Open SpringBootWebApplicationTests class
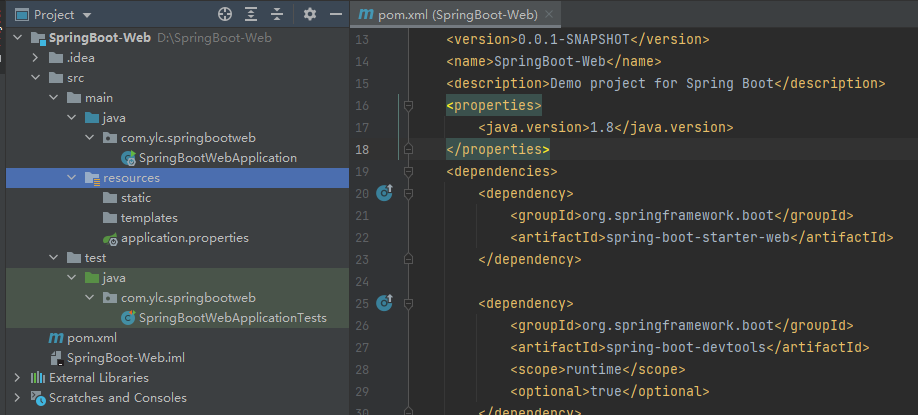 [232, 318]
